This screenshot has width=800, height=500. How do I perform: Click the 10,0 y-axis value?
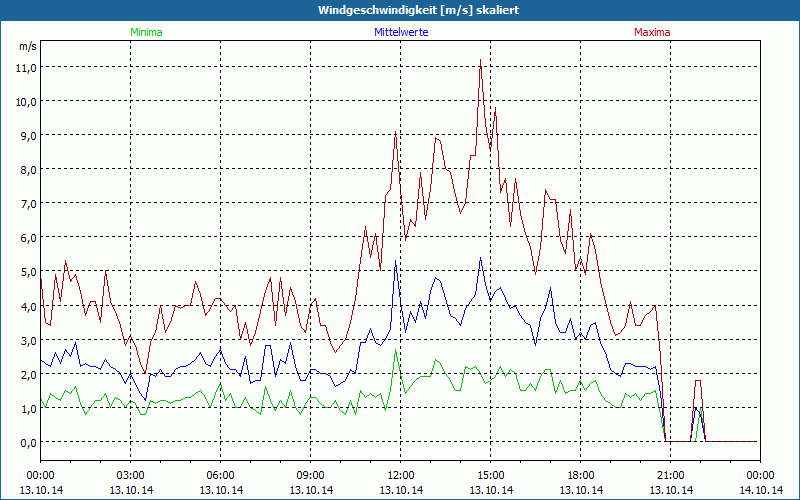click(x=28, y=102)
